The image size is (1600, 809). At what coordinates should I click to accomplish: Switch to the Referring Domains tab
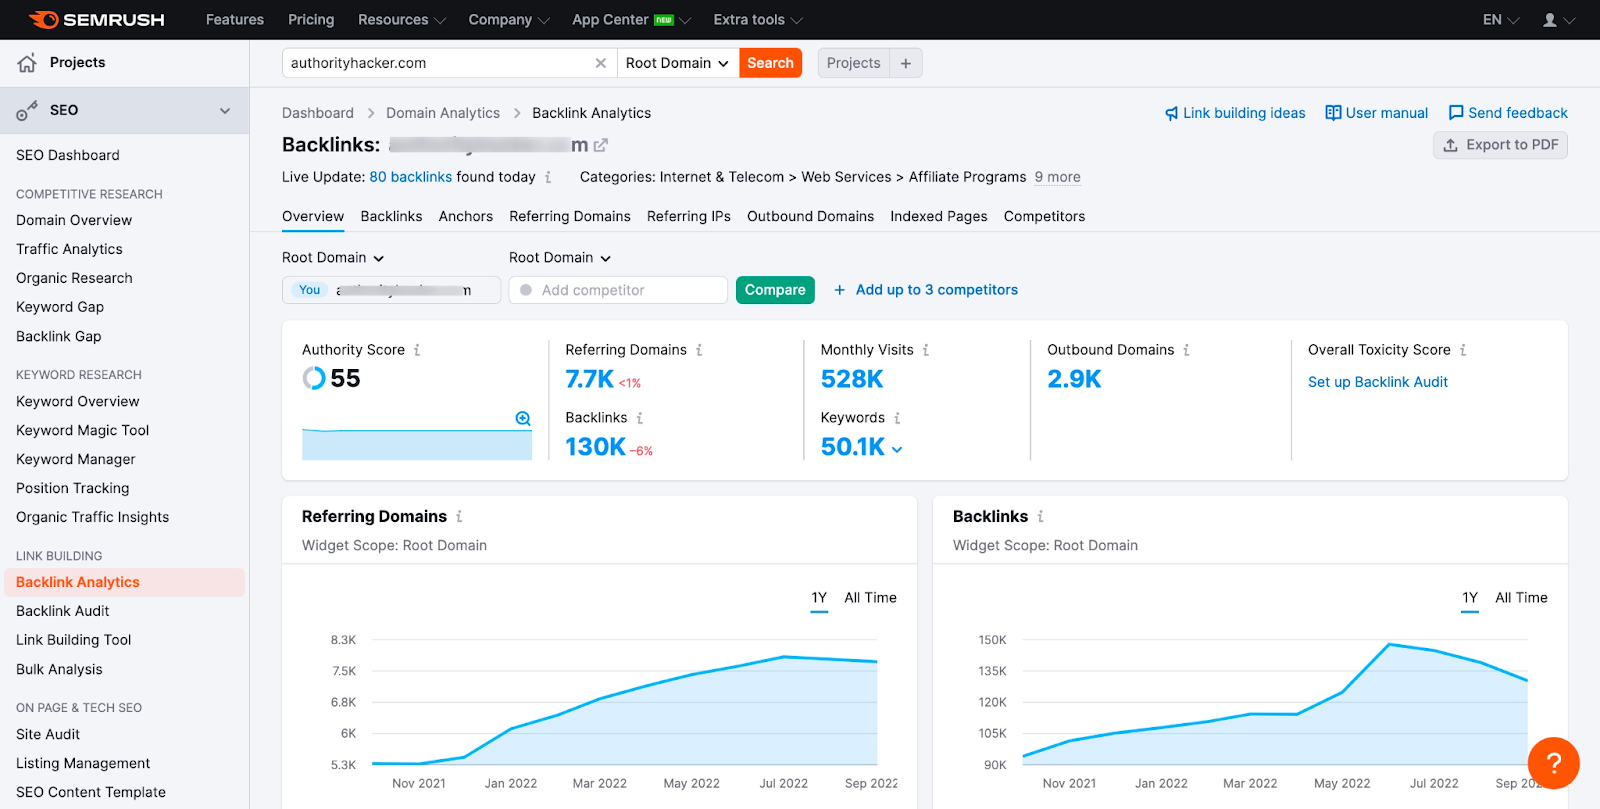[569, 216]
